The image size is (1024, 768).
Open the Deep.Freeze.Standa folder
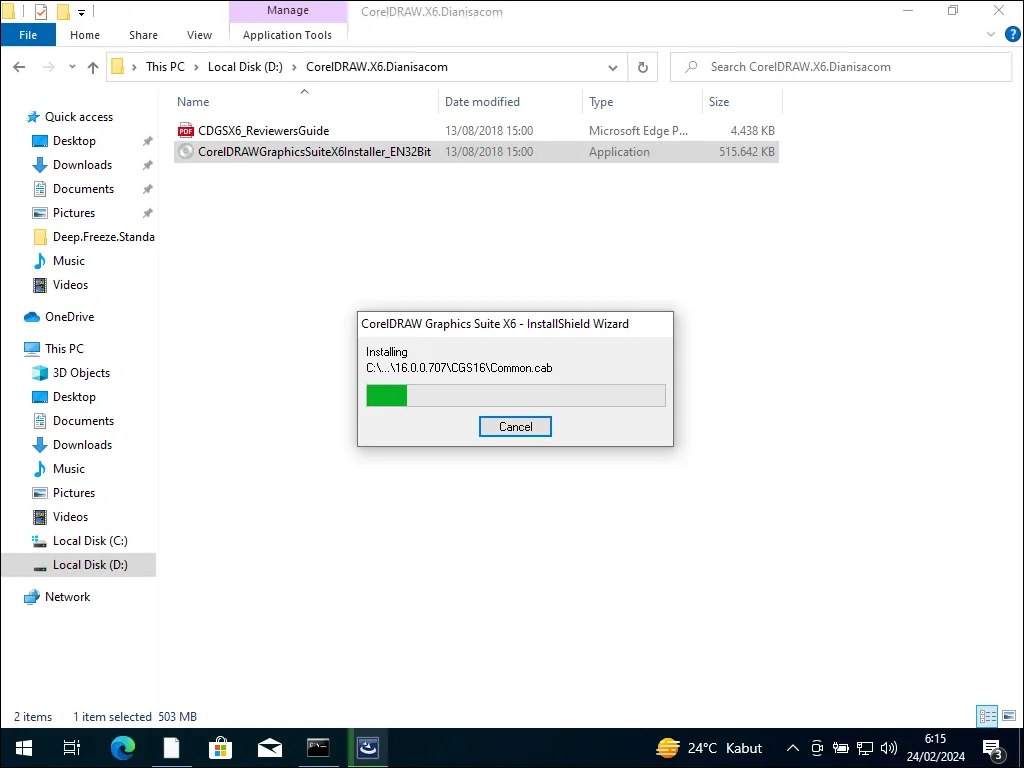101,236
